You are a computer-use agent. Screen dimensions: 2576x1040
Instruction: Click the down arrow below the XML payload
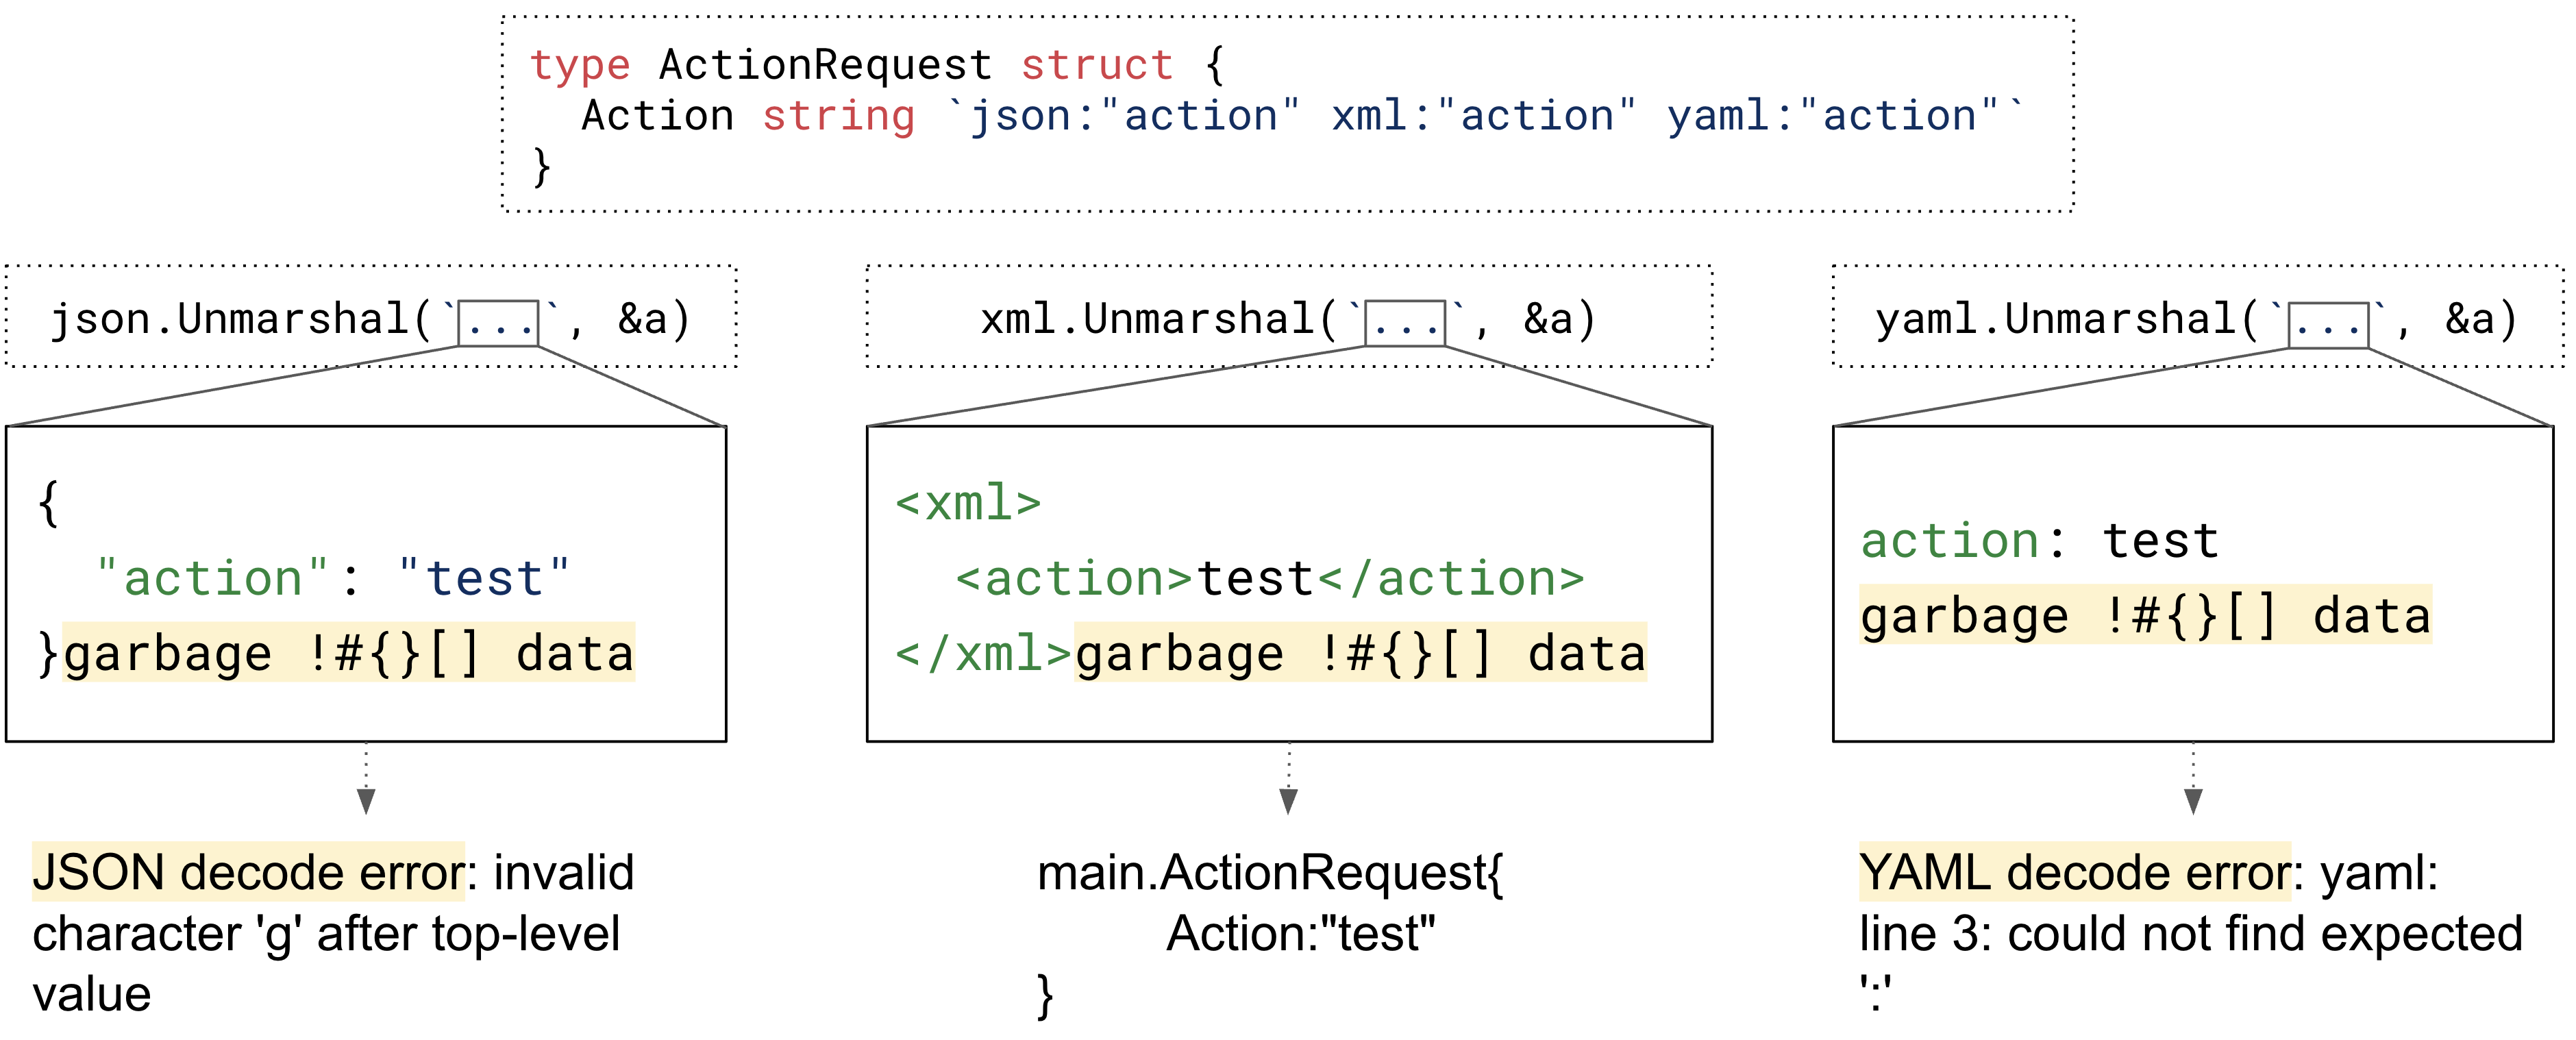[1288, 799]
